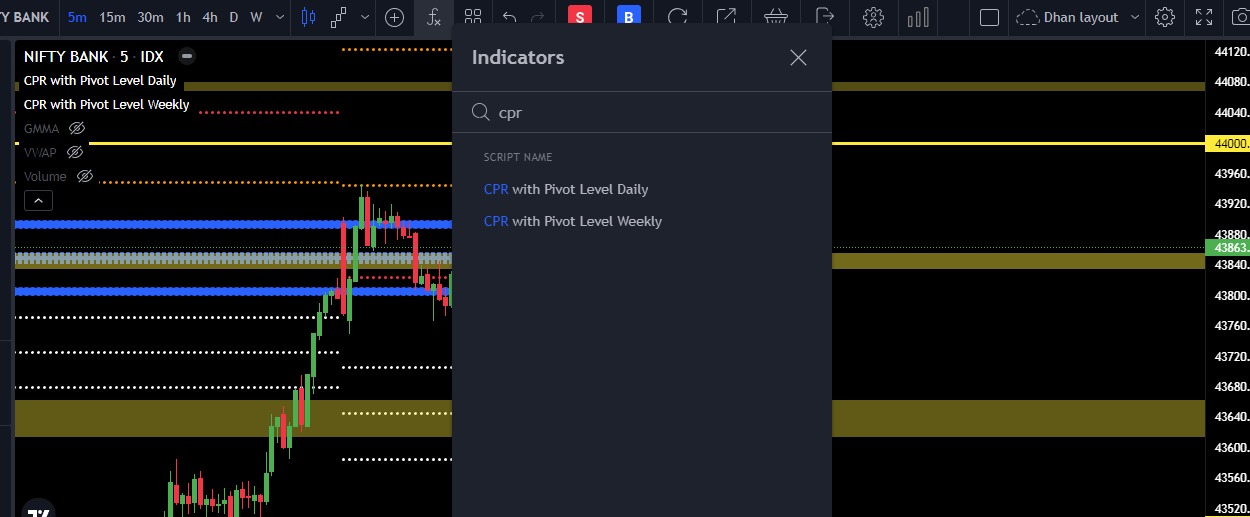The width and height of the screenshot is (1250, 517).
Task: Click the layout square icon
Action: pos(989,17)
